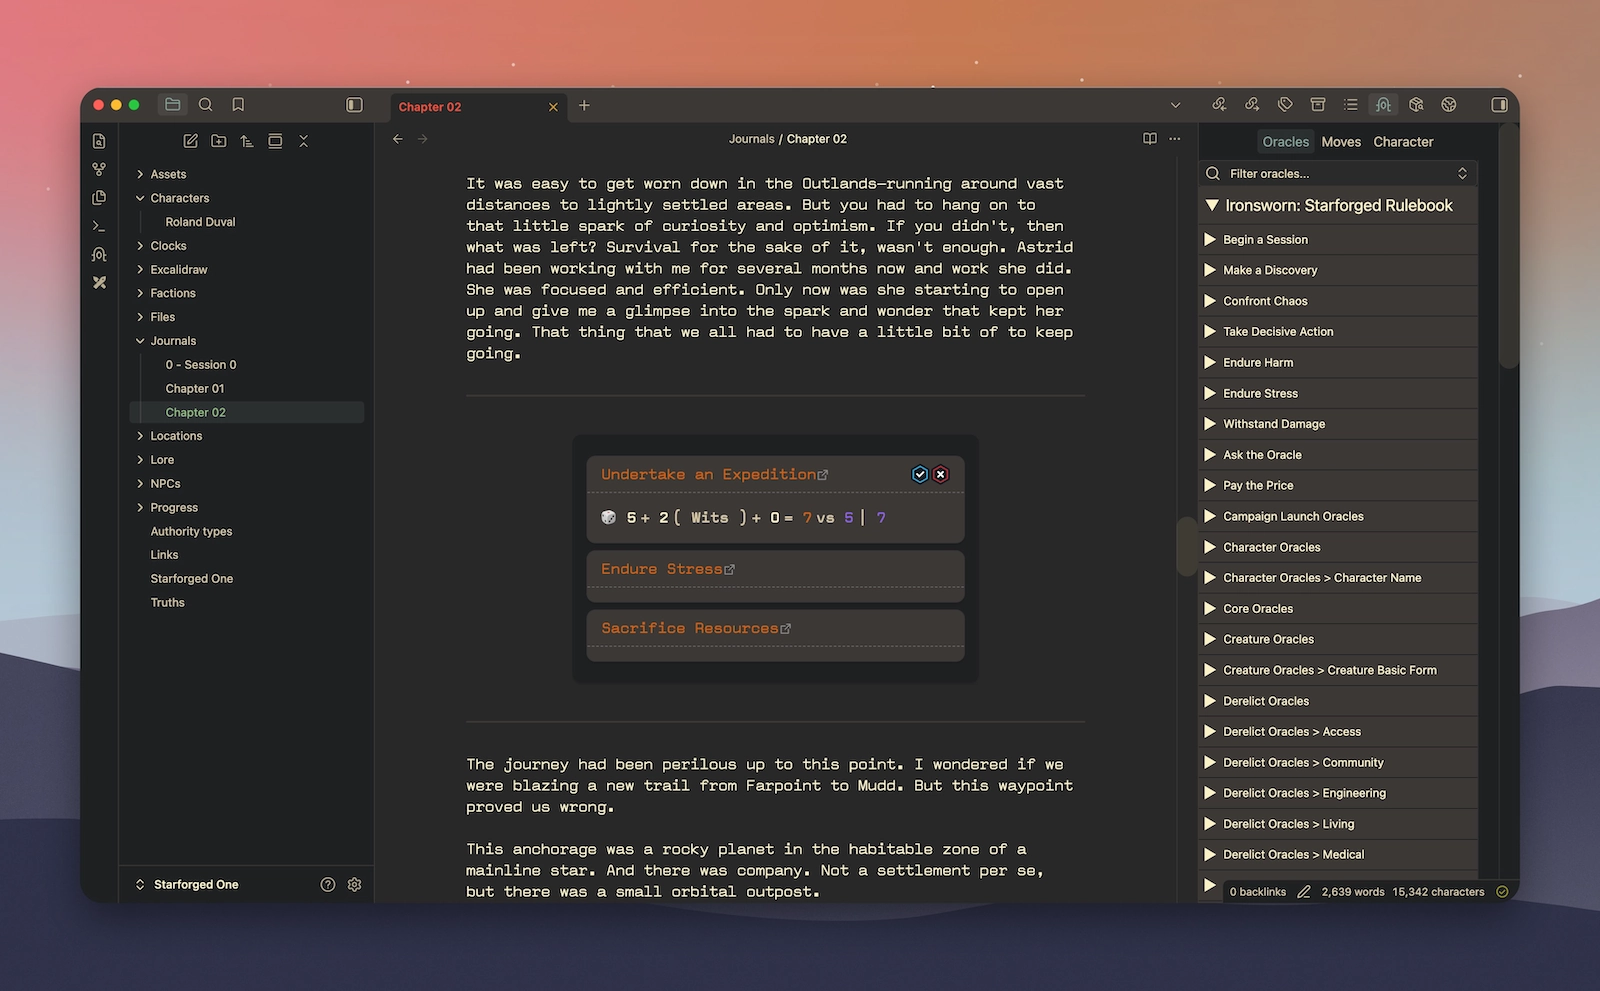Open vault search with the magnifier icon

coord(206,104)
